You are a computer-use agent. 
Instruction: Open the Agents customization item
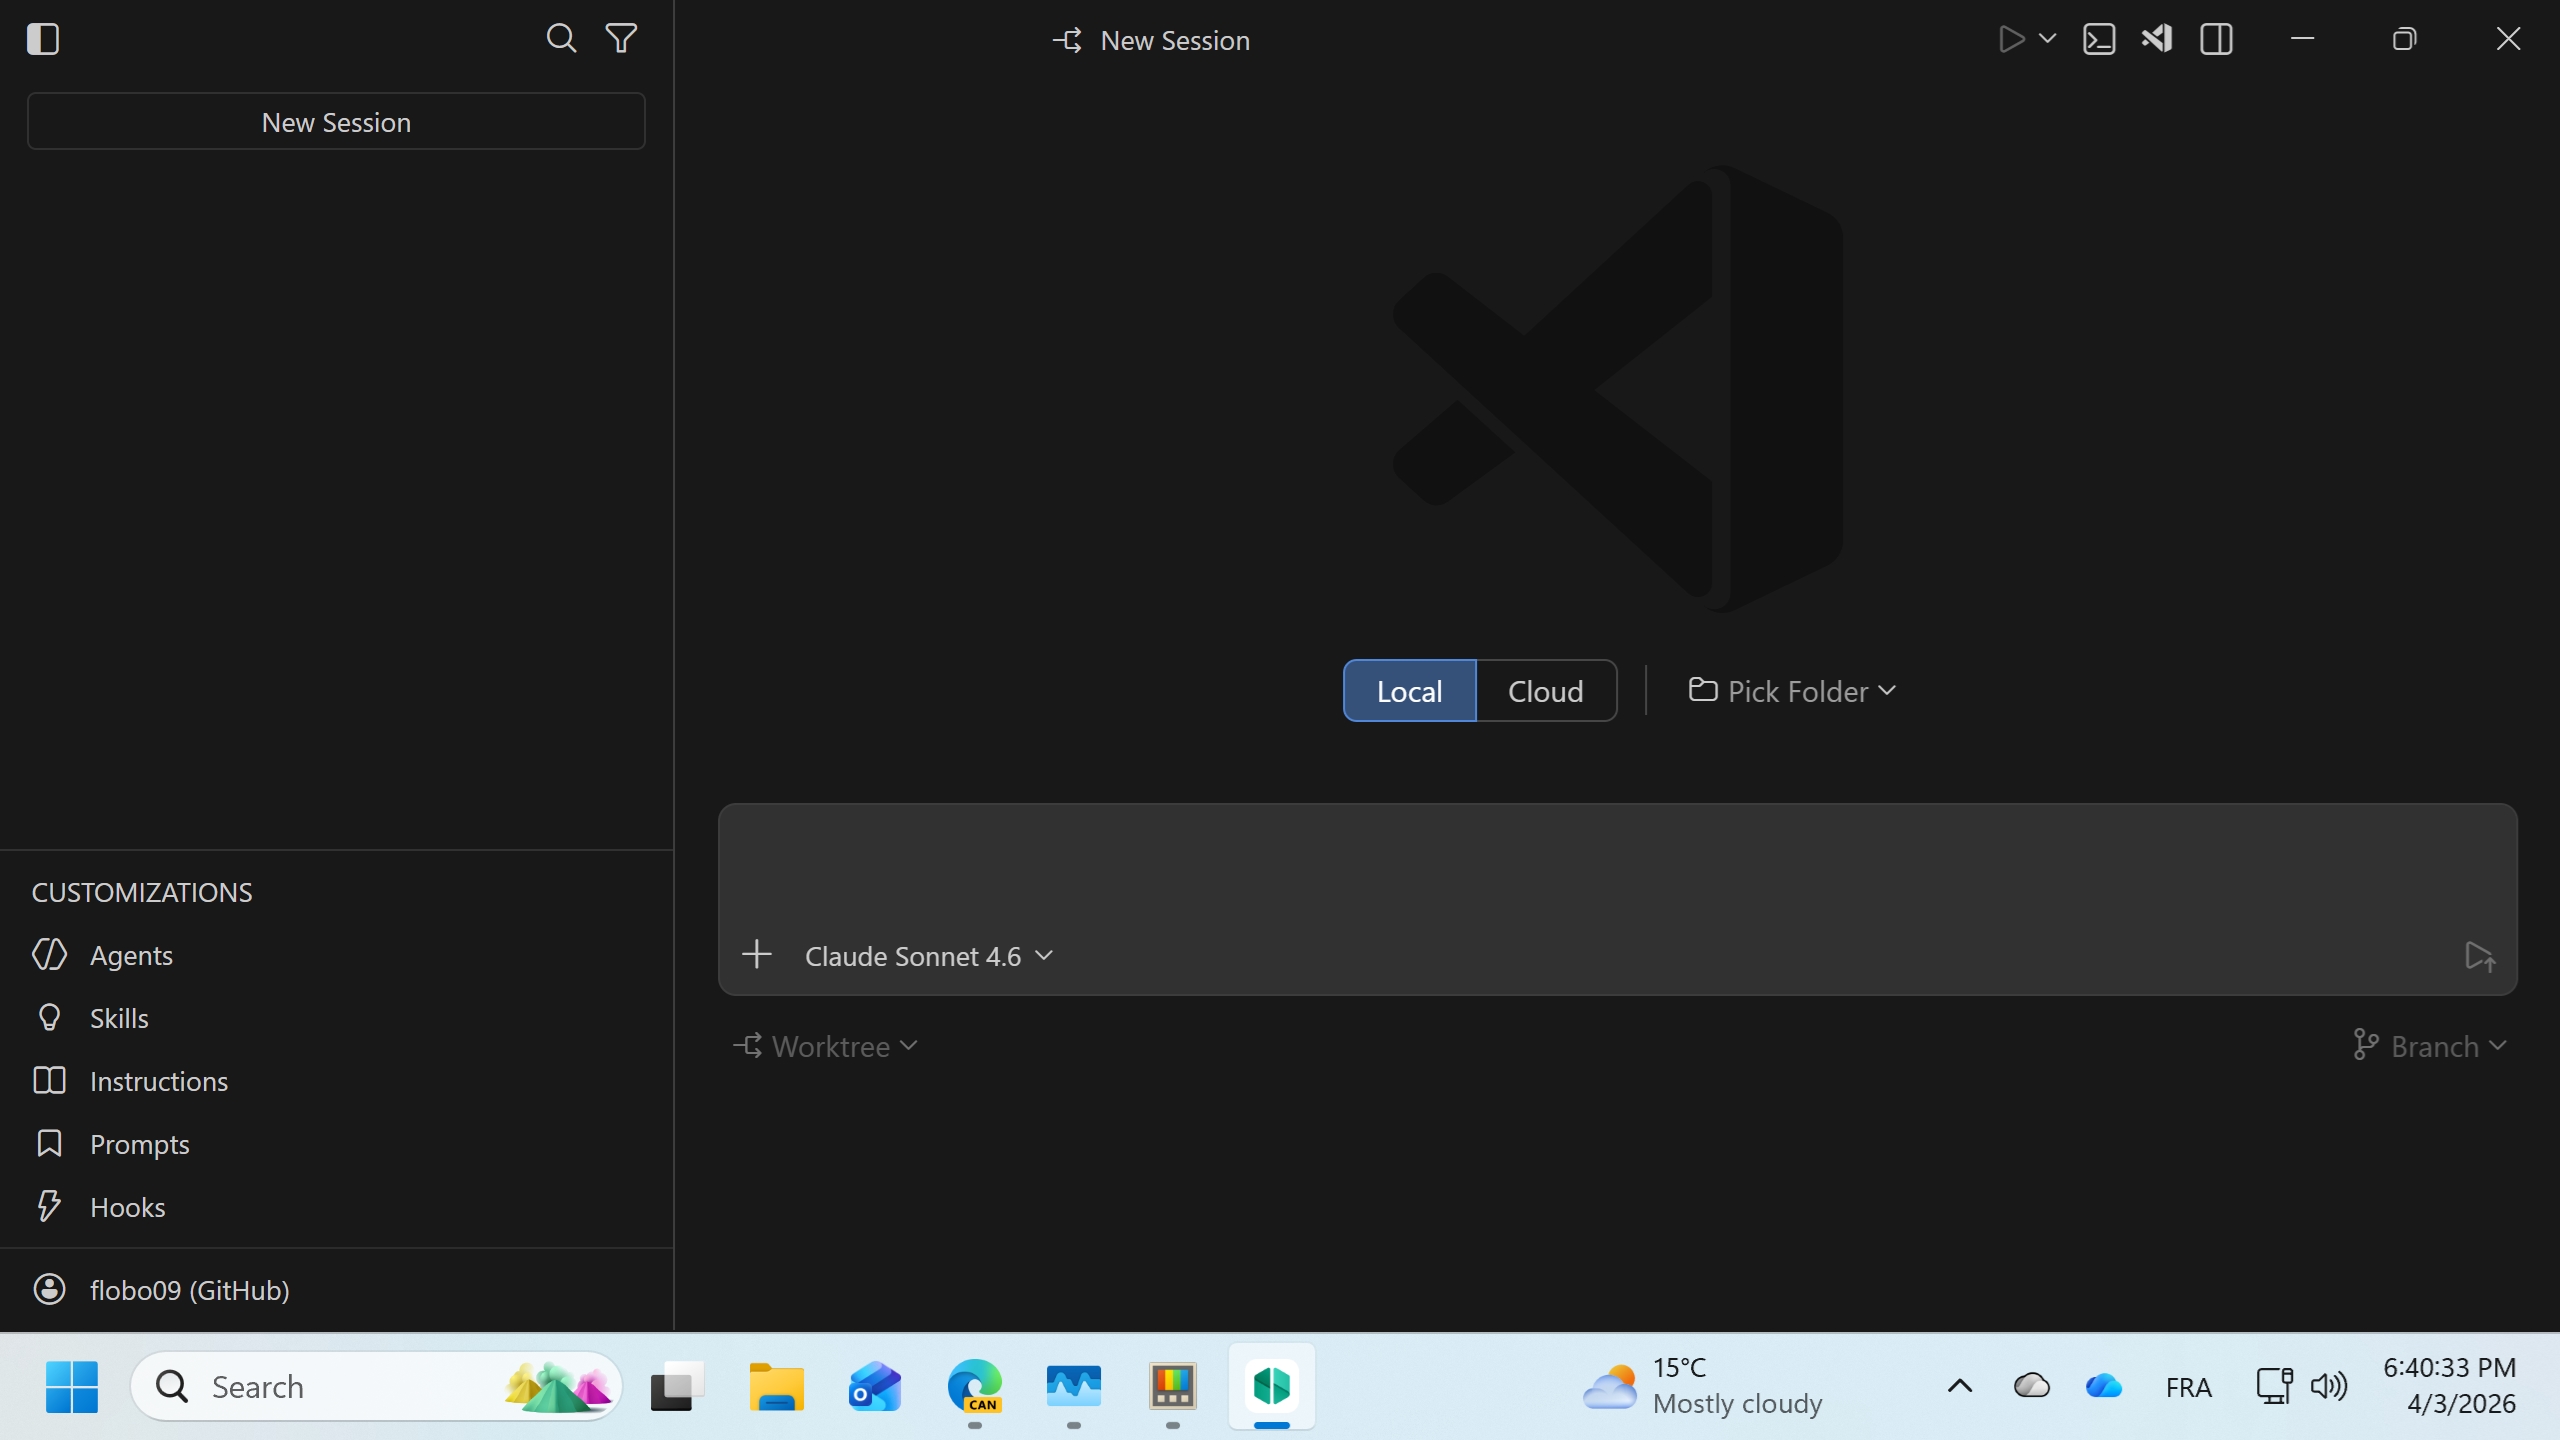(131, 955)
